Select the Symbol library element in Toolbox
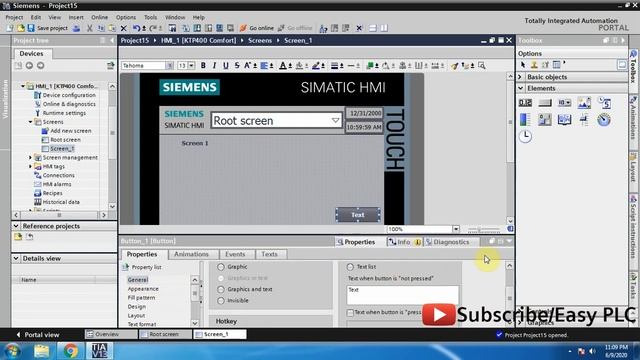This screenshot has width=640, height=360. click(x=564, y=120)
